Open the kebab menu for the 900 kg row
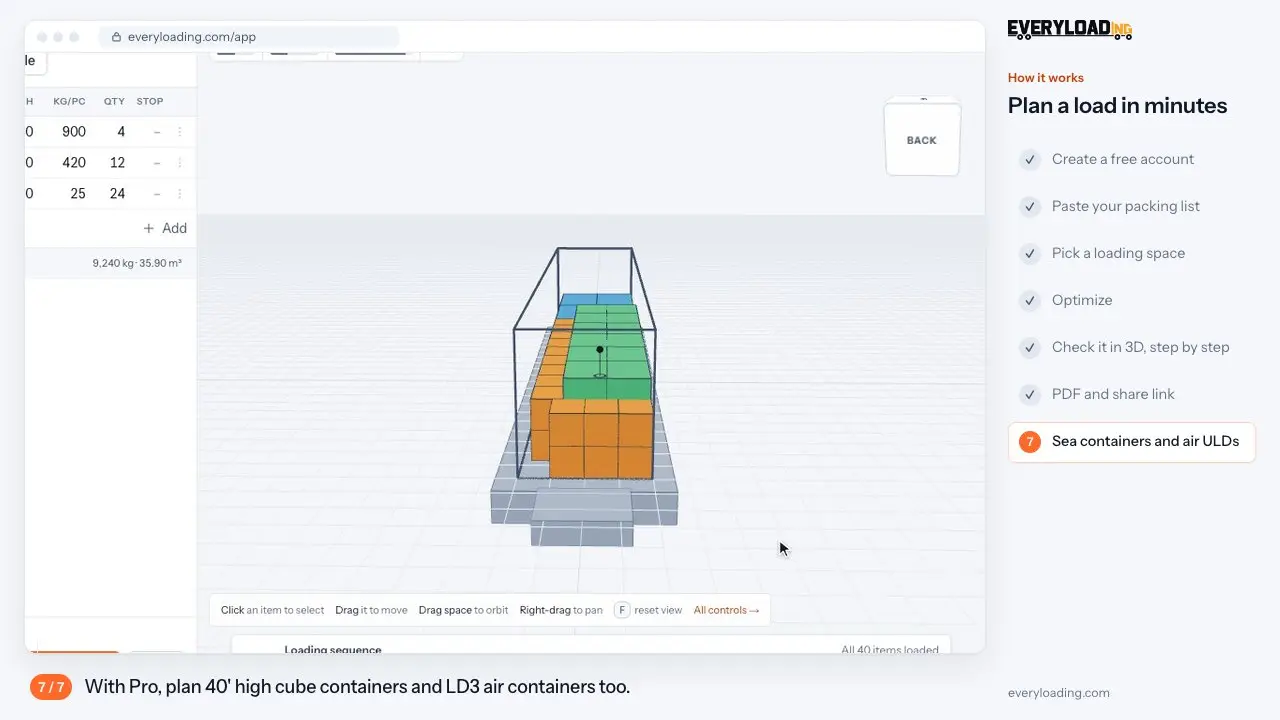This screenshot has width=1280, height=720. pyautogui.click(x=180, y=132)
